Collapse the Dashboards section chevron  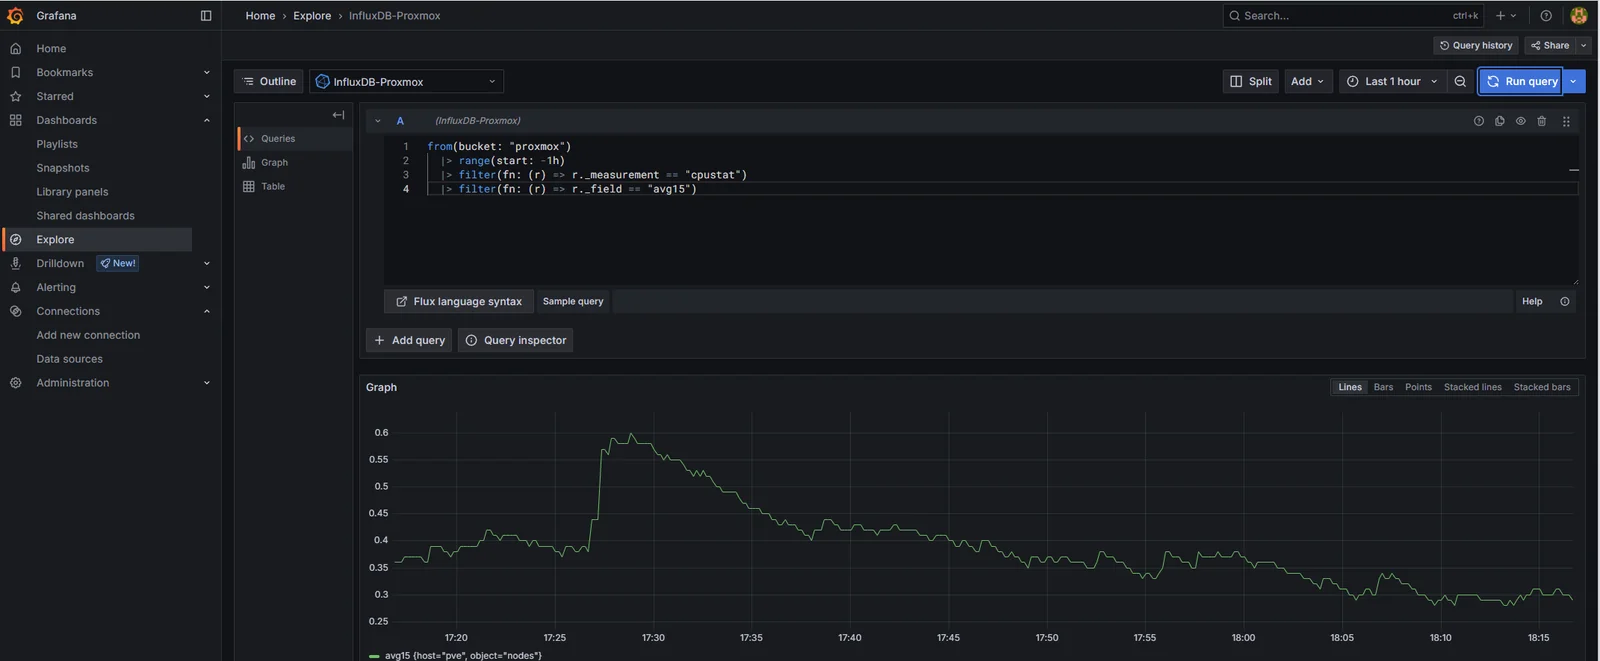[207, 120]
